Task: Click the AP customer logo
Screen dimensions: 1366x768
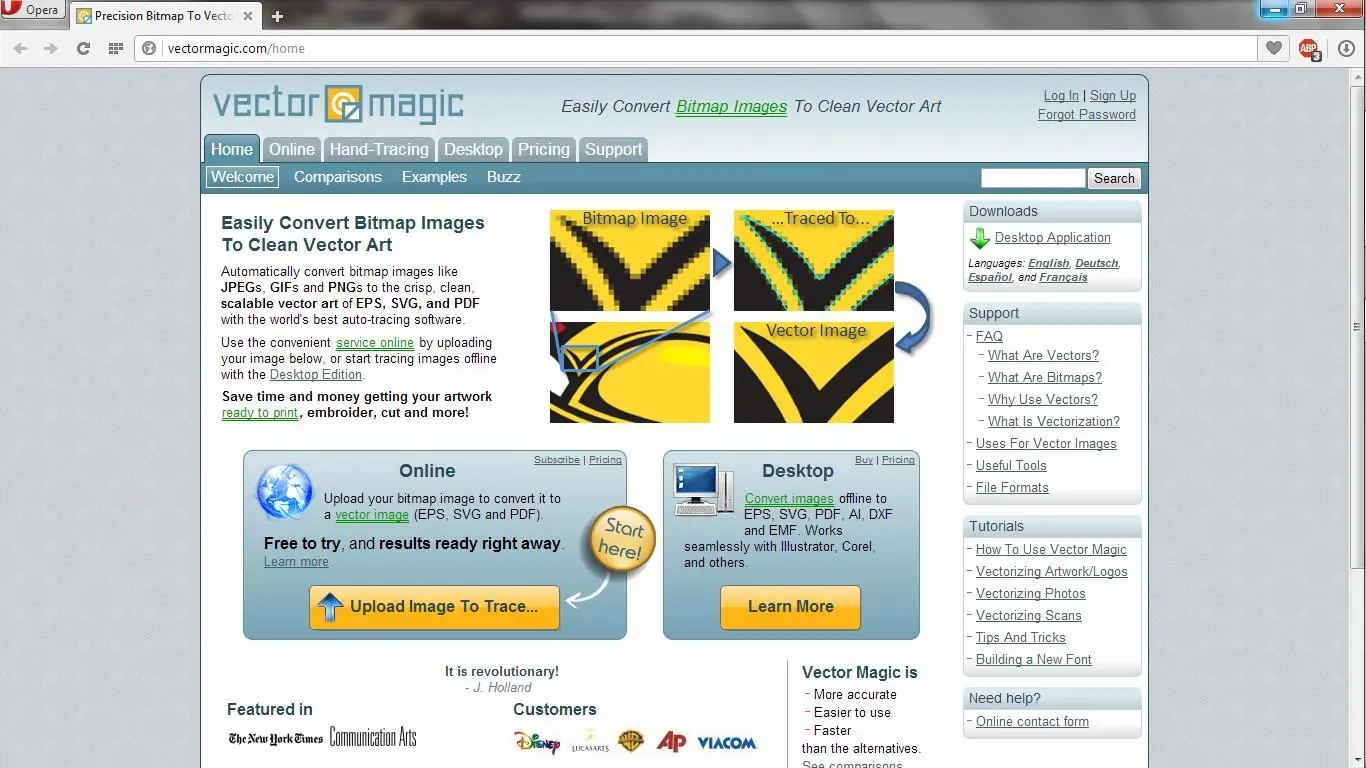Action: coord(671,742)
